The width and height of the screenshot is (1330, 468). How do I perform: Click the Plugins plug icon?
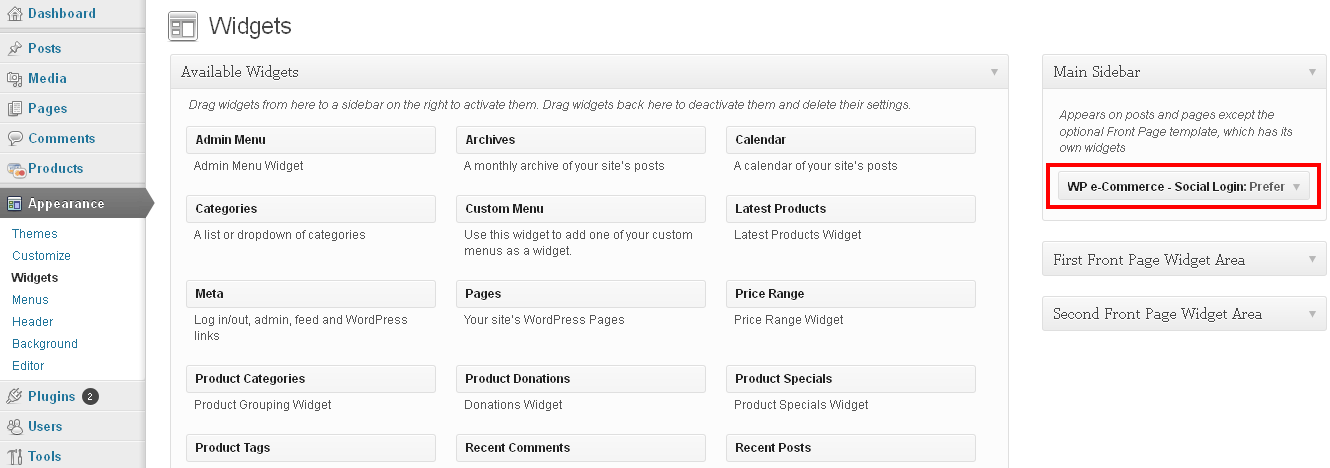pos(15,396)
